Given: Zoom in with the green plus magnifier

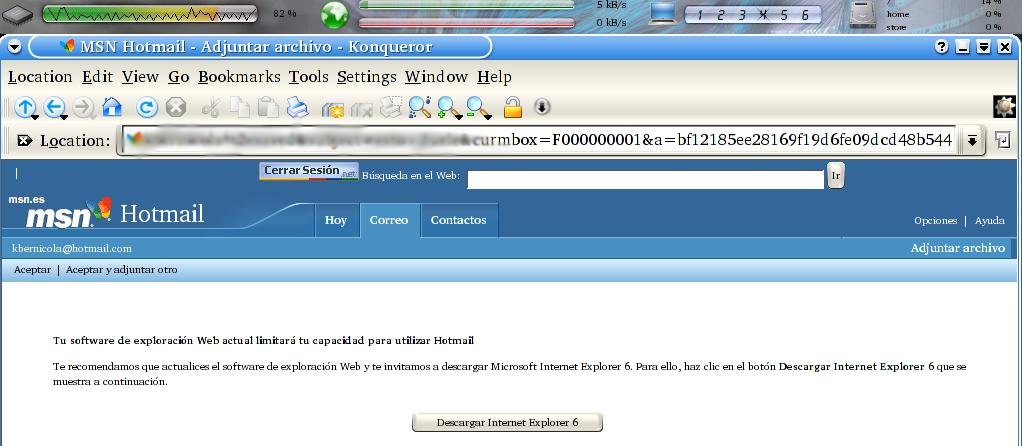Looking at the screenshot, I should (448, 107).
